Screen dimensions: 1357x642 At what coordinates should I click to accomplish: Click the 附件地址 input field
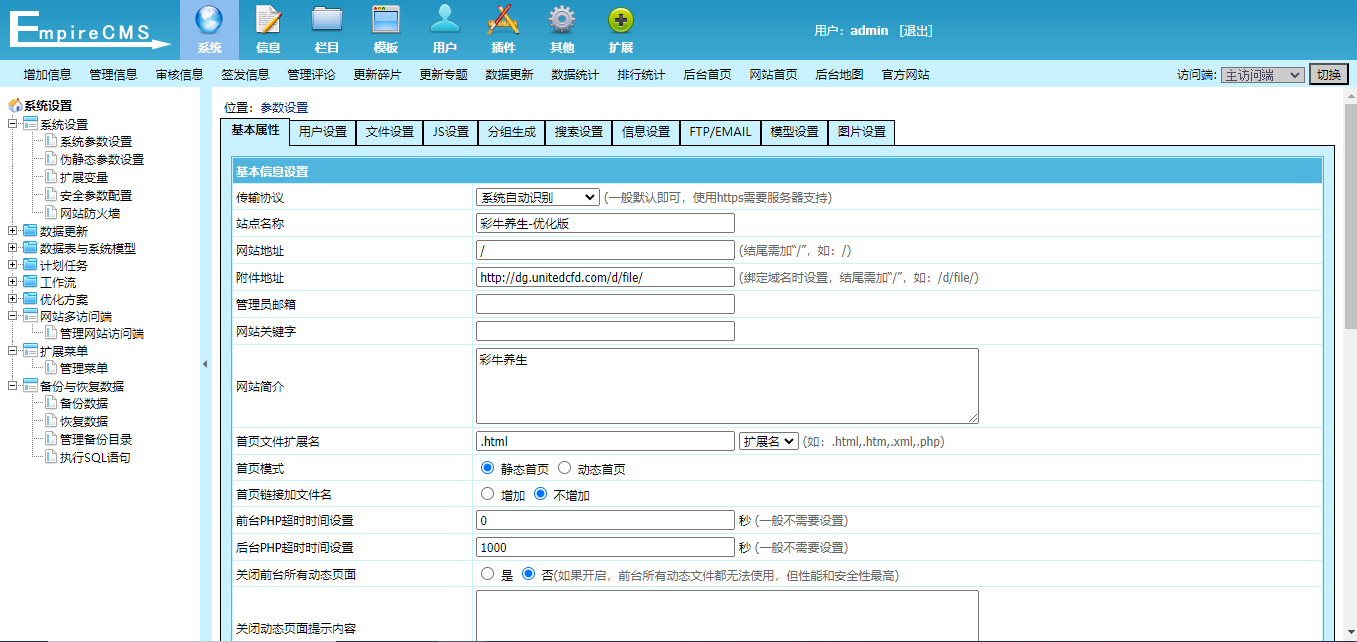pyautogui.click(x=605, y=277)
